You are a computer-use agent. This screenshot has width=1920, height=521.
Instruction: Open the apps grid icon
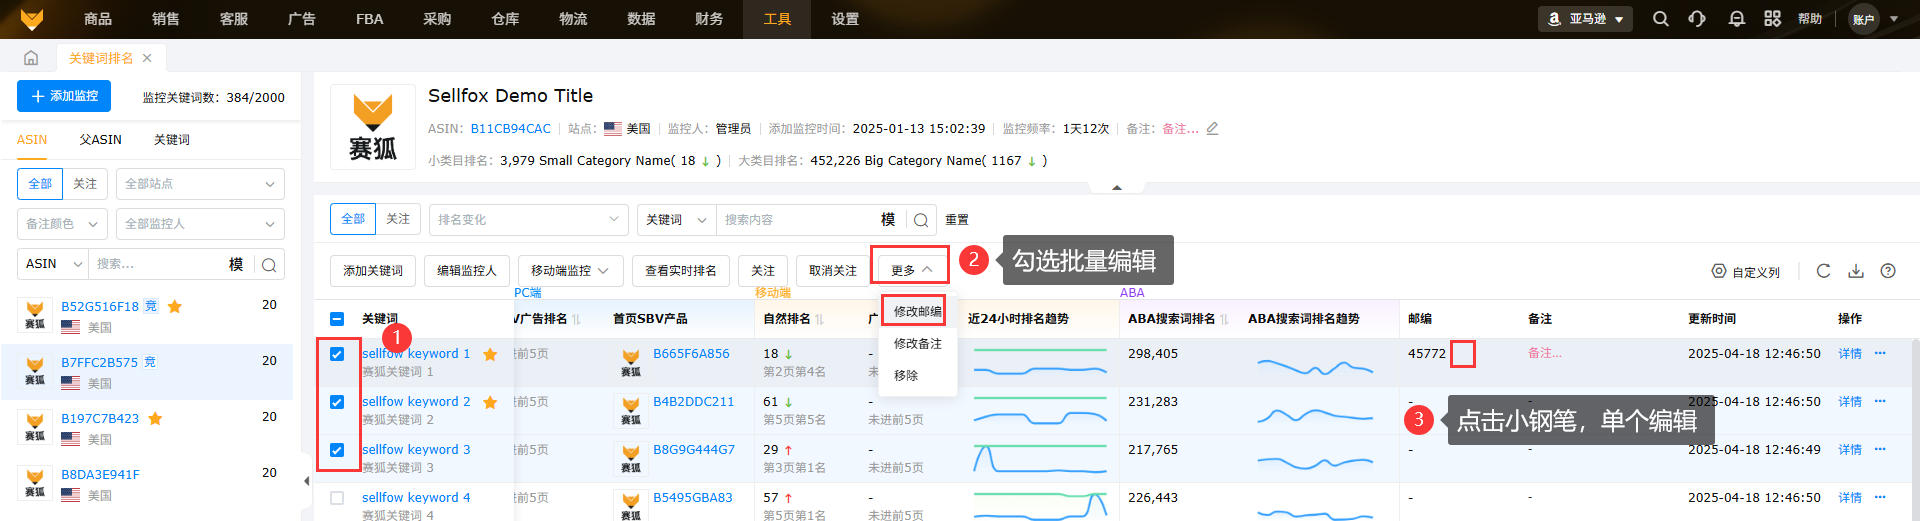tap(1772, 19)
